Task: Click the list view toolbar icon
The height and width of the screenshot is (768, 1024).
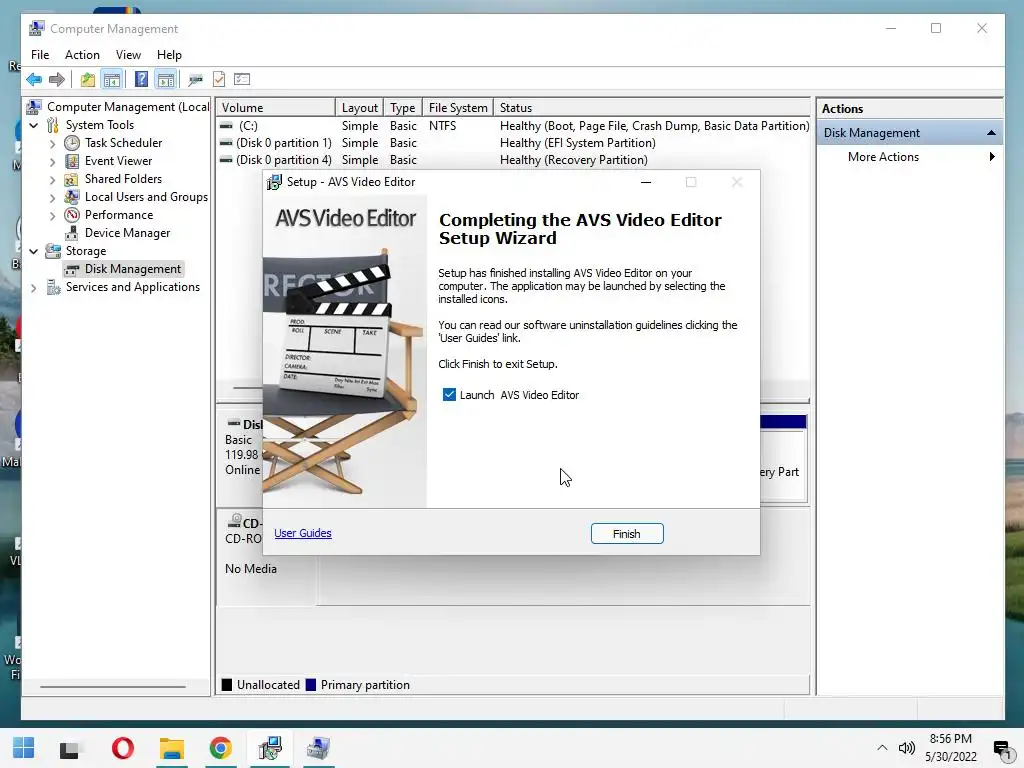Action: click(242, 79)
